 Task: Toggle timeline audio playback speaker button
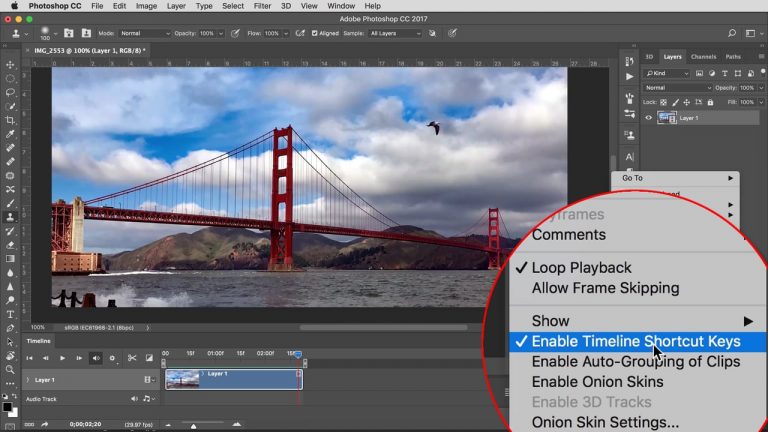click(x=96, y=358)
